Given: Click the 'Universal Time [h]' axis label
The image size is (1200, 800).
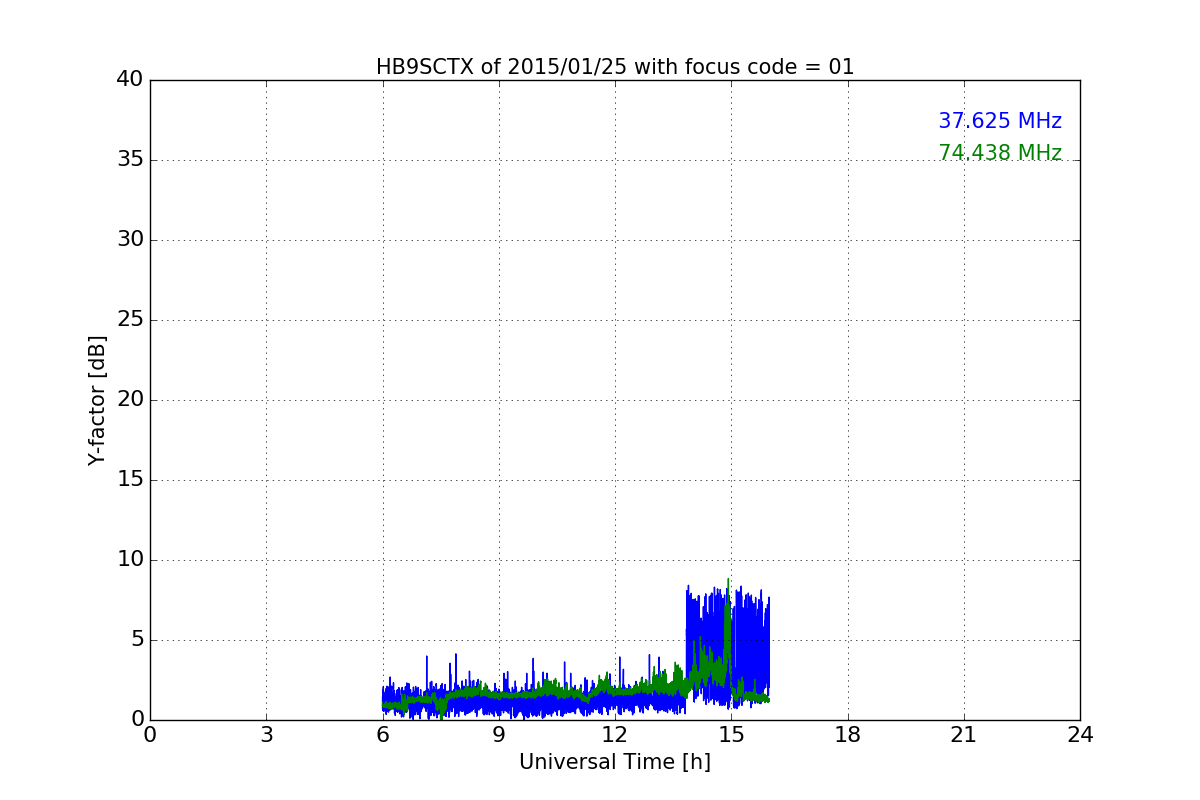Looking at the screenshot, I should (x=615, y=762).
